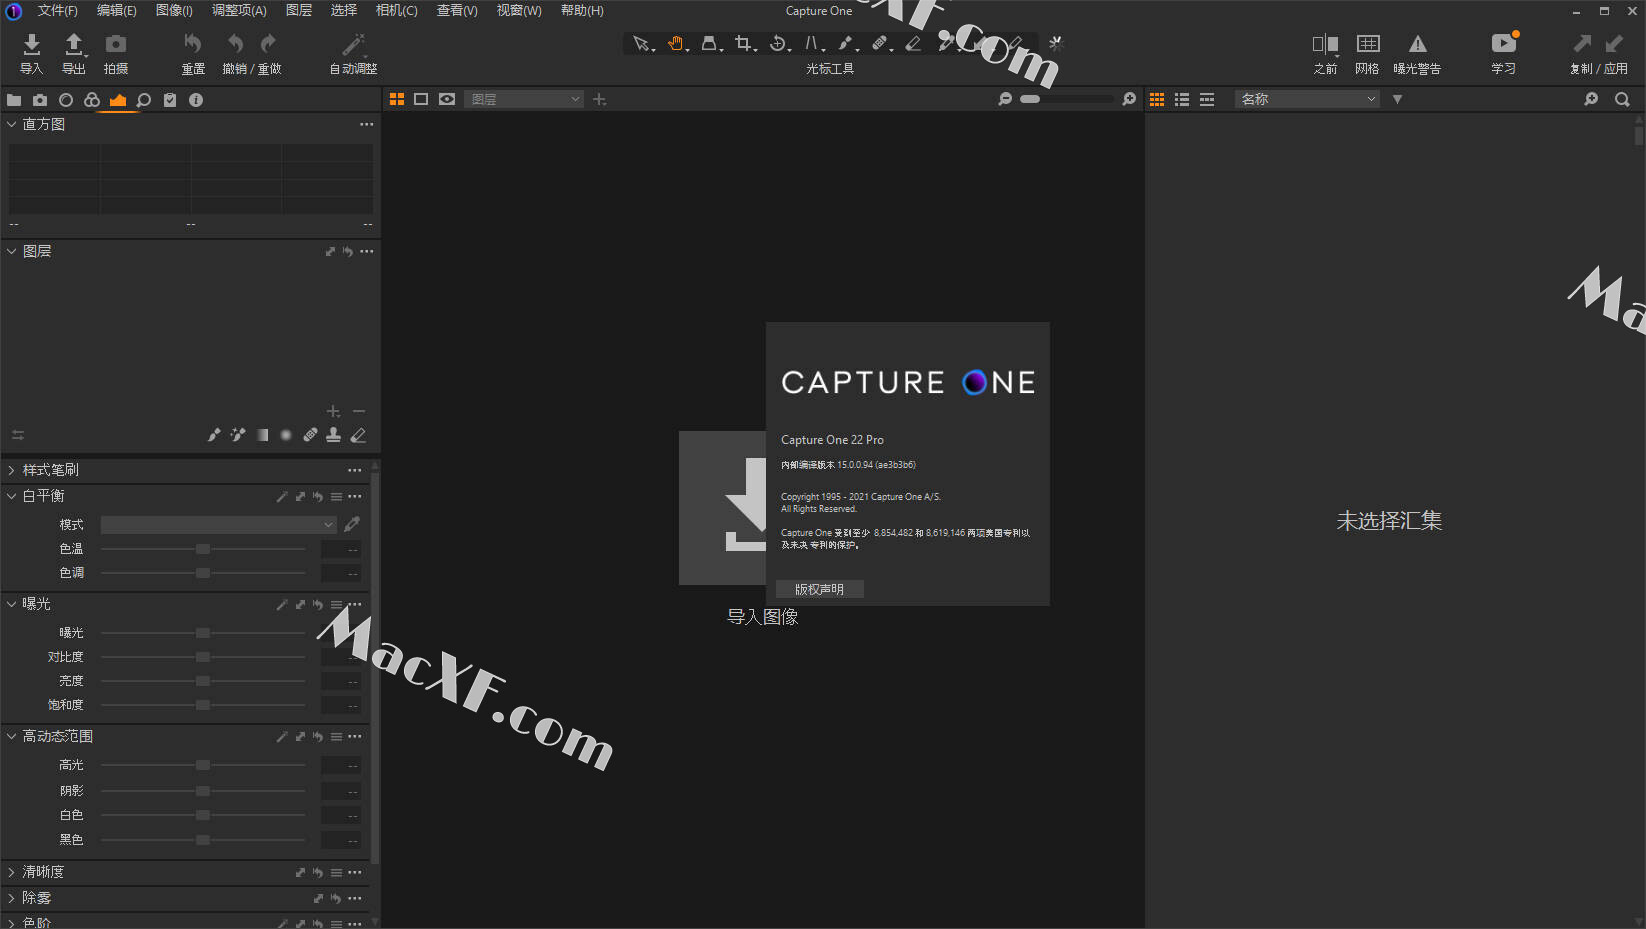
Task: Open the 调整项(A) menu
Action: point(239,10)
